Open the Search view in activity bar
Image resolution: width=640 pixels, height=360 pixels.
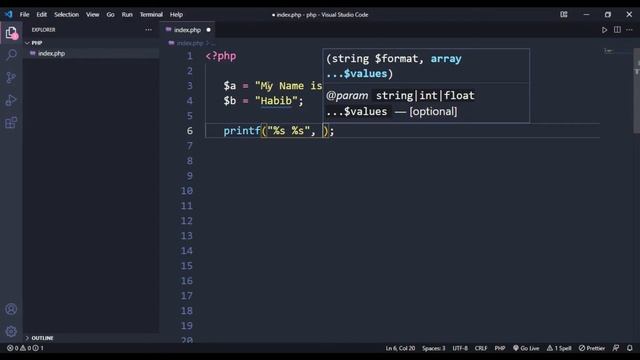[11, 55]
